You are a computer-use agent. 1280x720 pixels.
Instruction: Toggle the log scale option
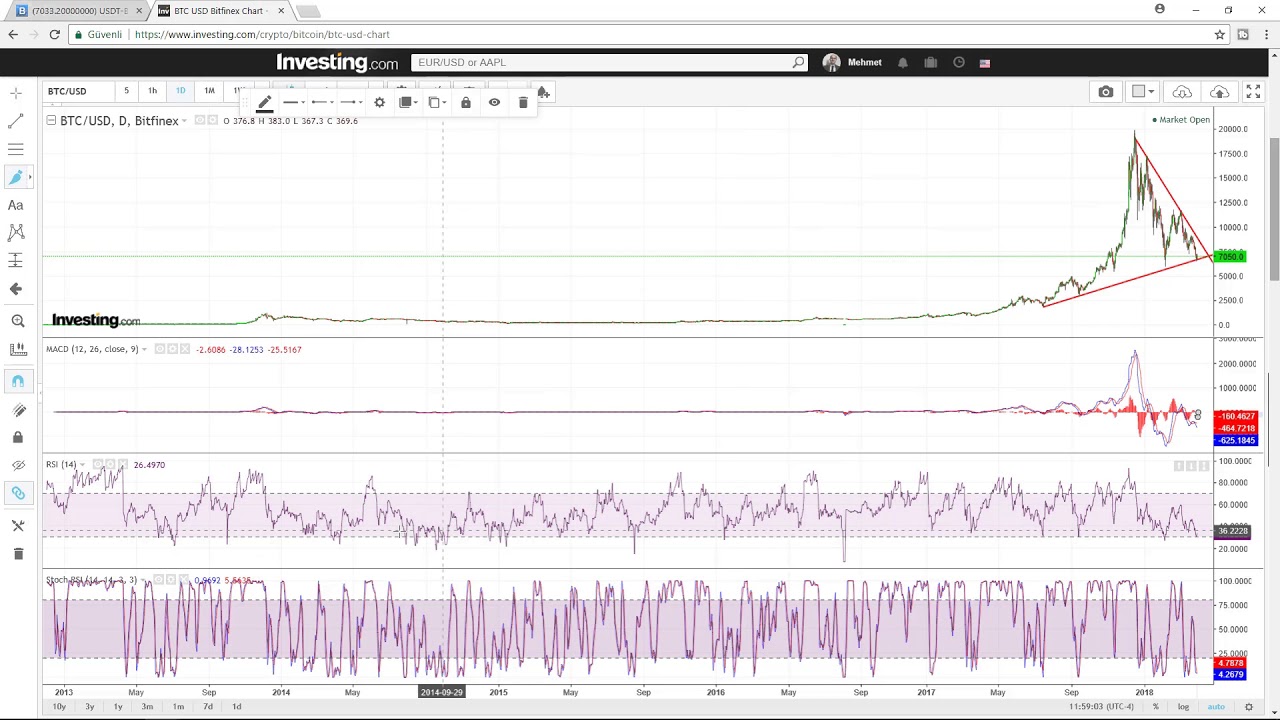(1183, 707)
